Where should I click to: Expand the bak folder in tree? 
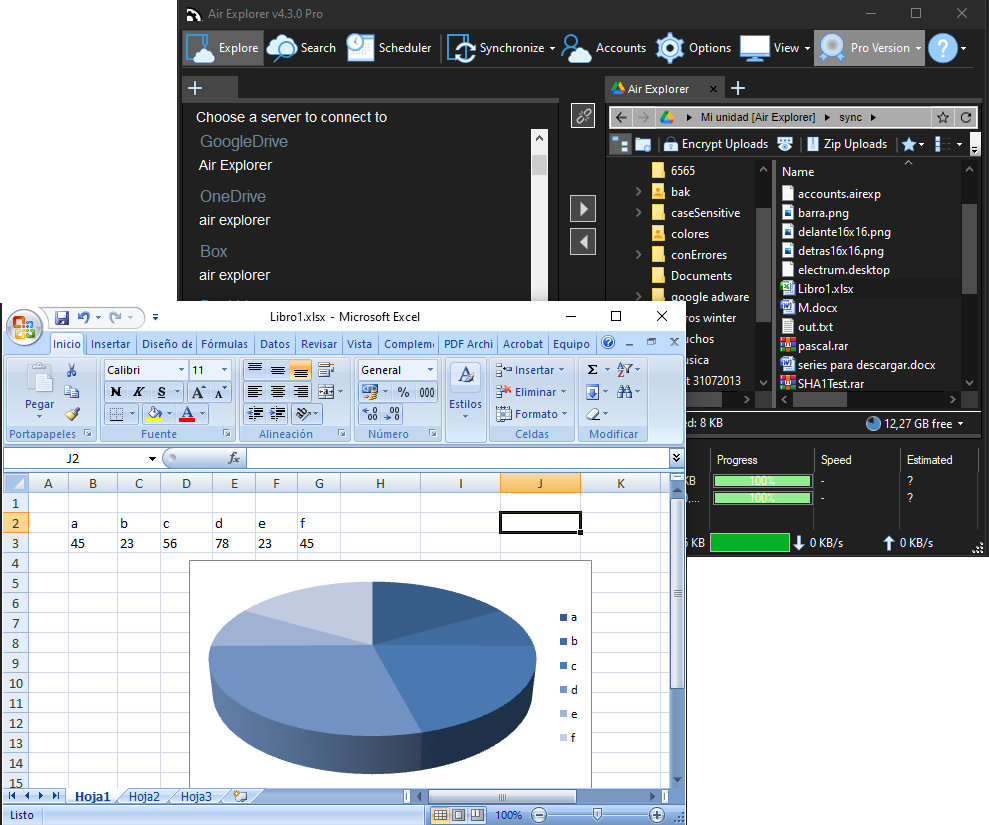[638, 192]
